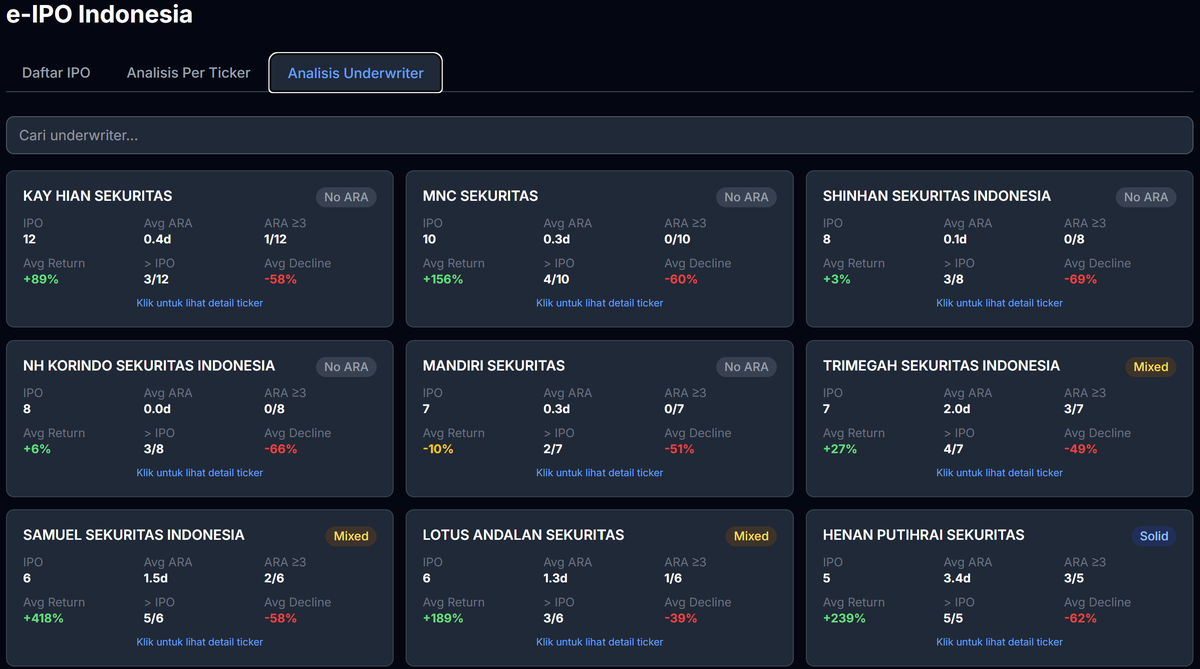The width and height of the screenshot is (1200, 669).
Task: Click the Mixed badge on LOTUS ANDALAN
Action: (x=751, y=536)
